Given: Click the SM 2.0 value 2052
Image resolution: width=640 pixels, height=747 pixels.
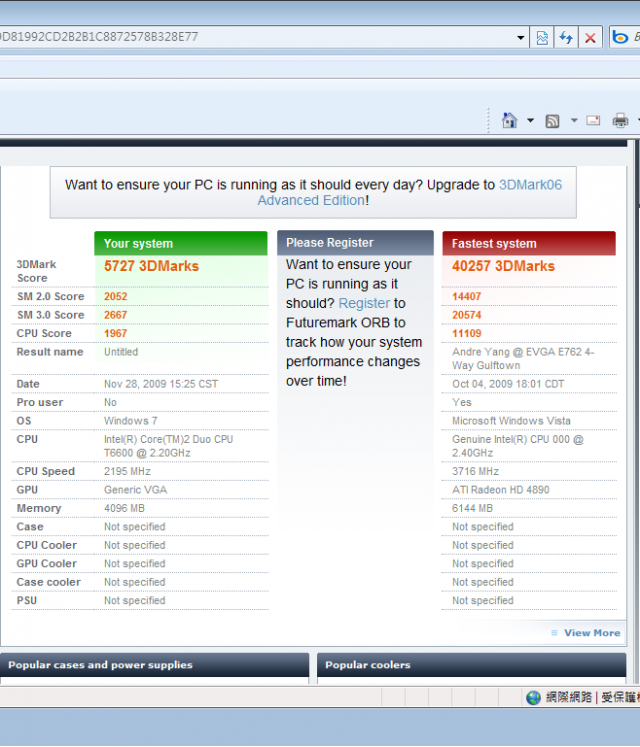Looking at the screenshot, I should click(116, 296).
